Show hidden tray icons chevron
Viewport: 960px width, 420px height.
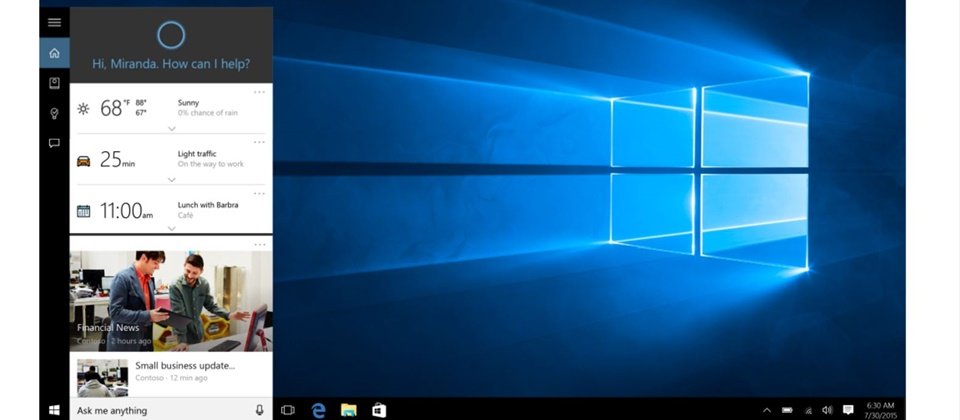pos(767,410)
